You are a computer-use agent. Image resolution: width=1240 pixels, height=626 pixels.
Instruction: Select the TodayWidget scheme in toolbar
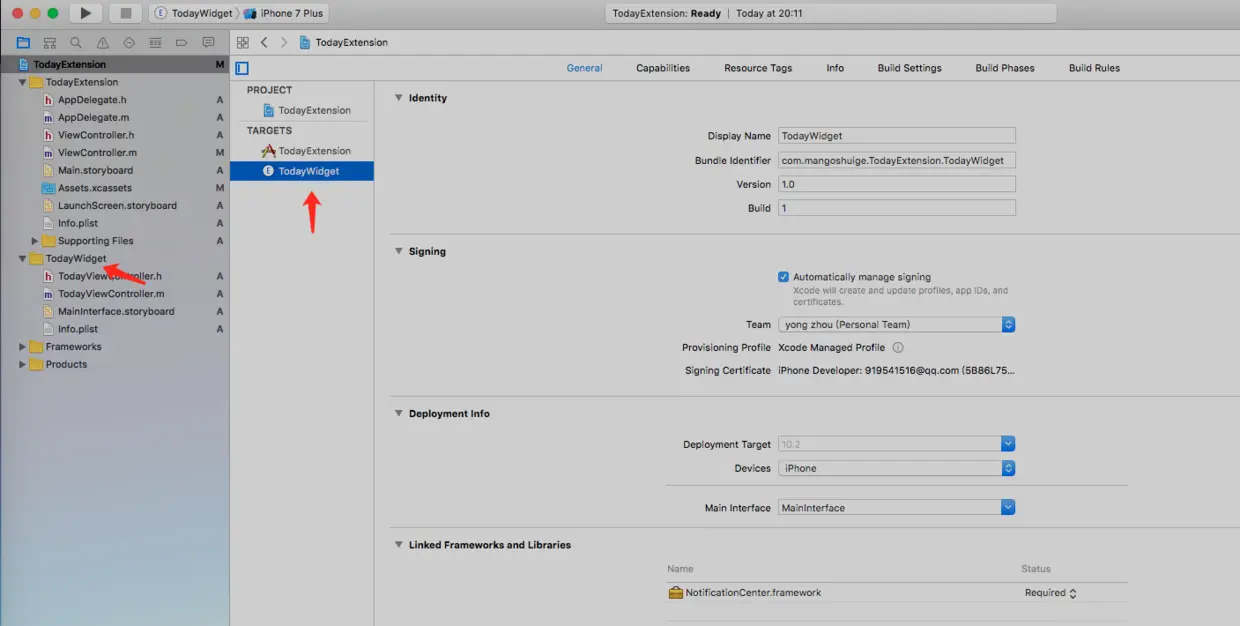point(193,14)
